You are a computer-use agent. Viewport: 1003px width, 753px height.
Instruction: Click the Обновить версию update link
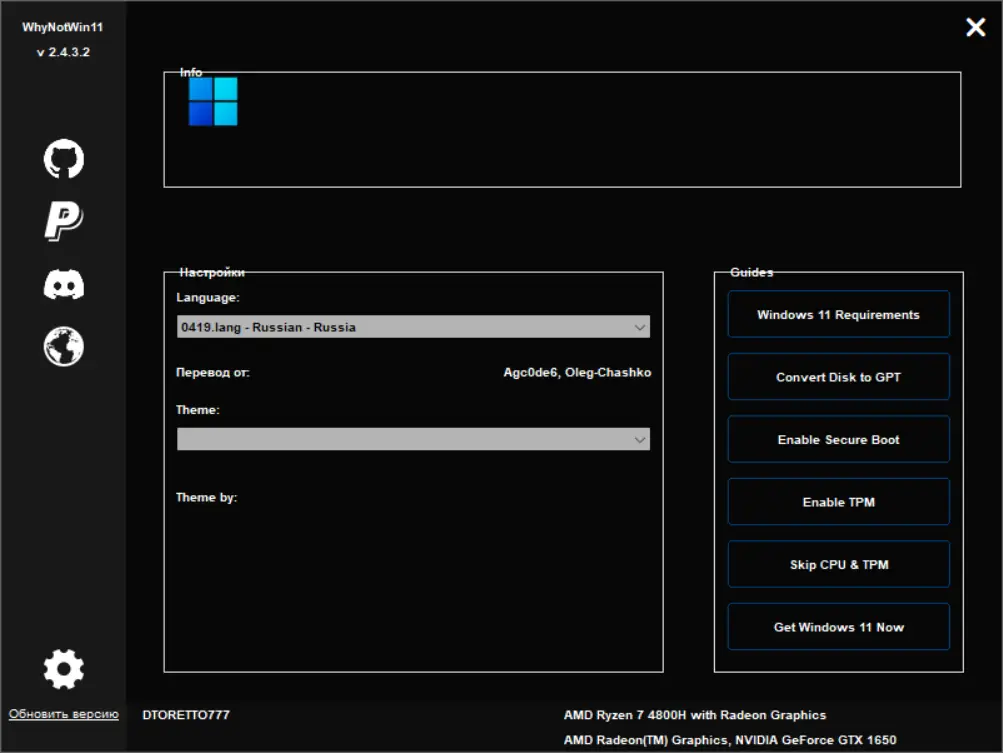(63, 714)
